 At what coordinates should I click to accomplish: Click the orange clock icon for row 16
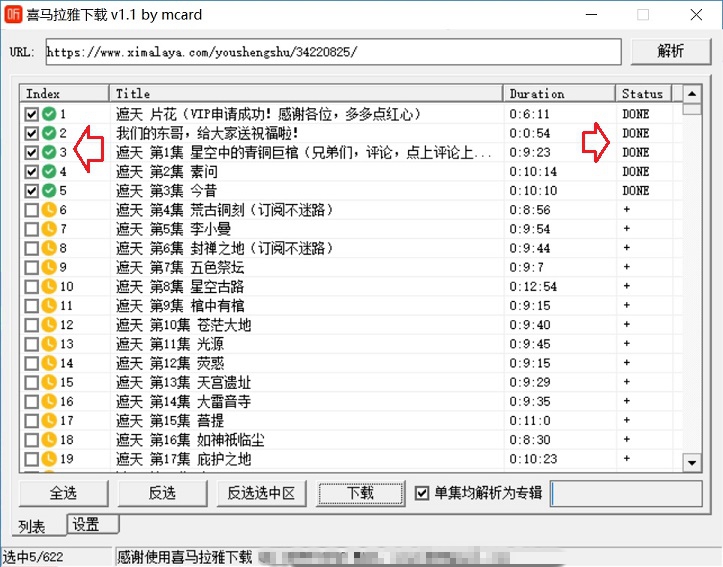(x=49, y=402)
